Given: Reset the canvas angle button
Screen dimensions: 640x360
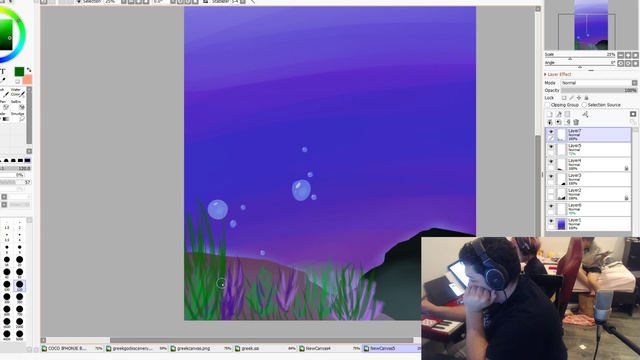Looking at the screenshot, I should (636, 63).
